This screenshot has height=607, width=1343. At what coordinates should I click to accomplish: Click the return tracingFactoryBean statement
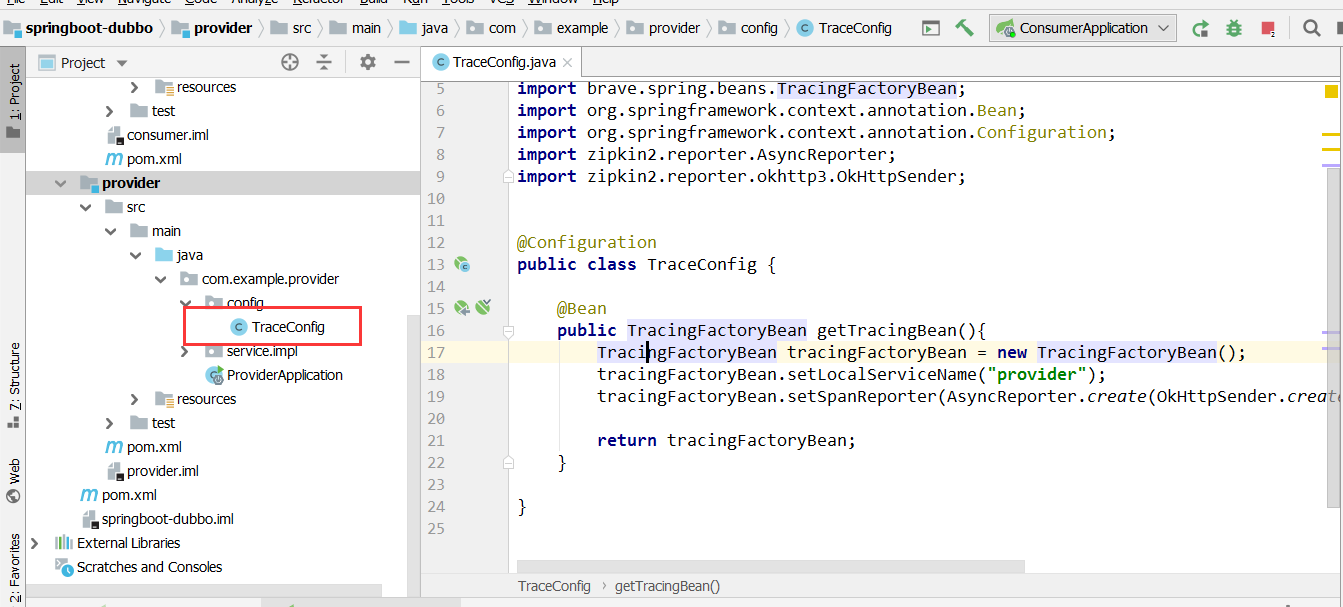[x=727, y=441]
